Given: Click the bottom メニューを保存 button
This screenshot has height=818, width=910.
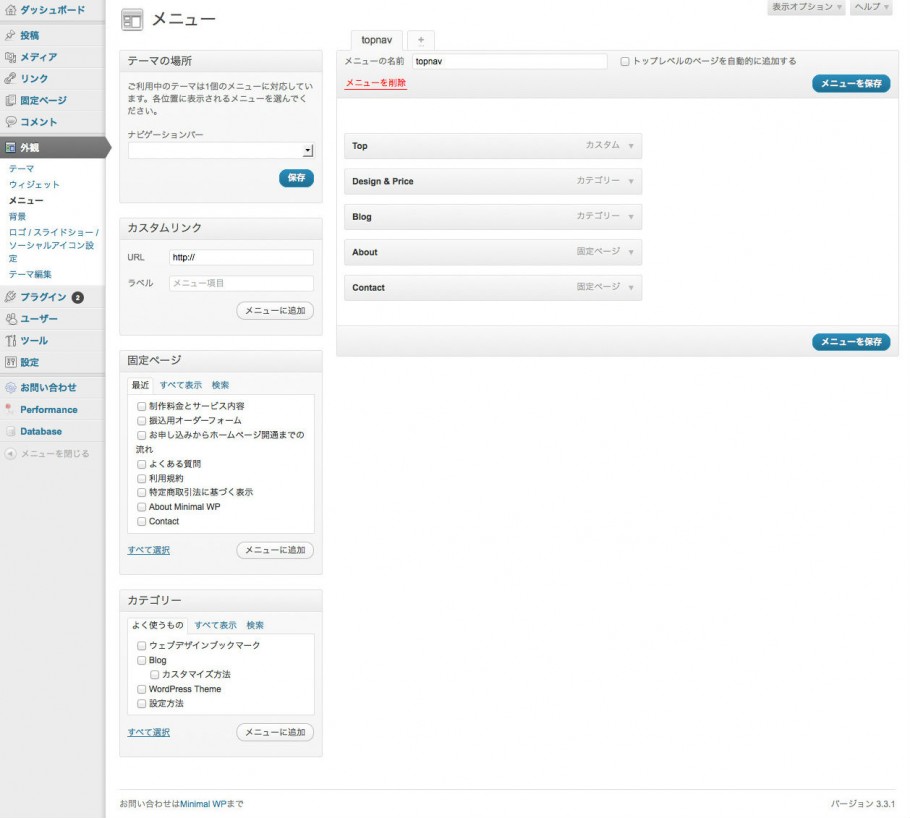Looking at the screenshot, I should pyautogui.click(x=851, y=342).
